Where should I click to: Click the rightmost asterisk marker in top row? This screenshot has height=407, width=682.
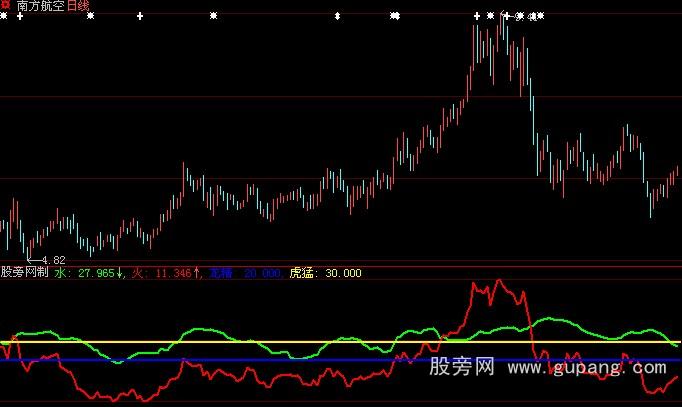pyautogui.click(x=541, y=17)
